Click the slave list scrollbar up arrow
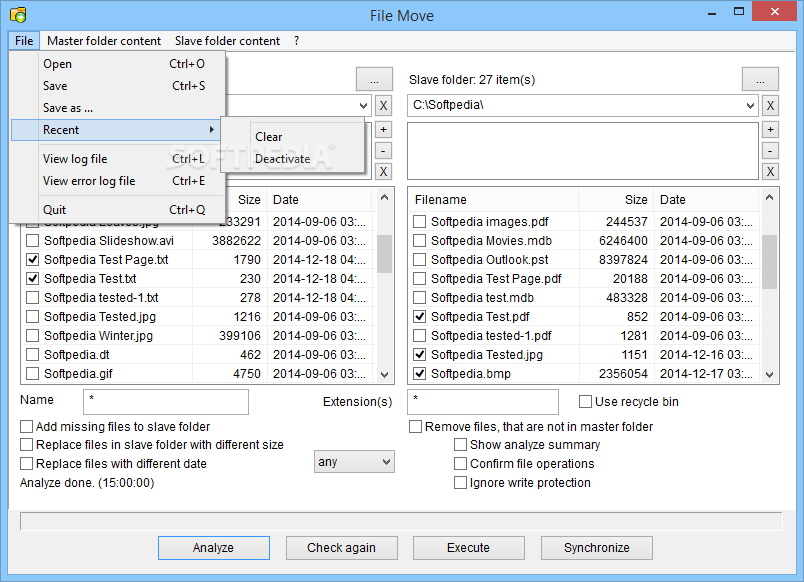The width and height of the screenshot is (804, 582). (769, 197)
